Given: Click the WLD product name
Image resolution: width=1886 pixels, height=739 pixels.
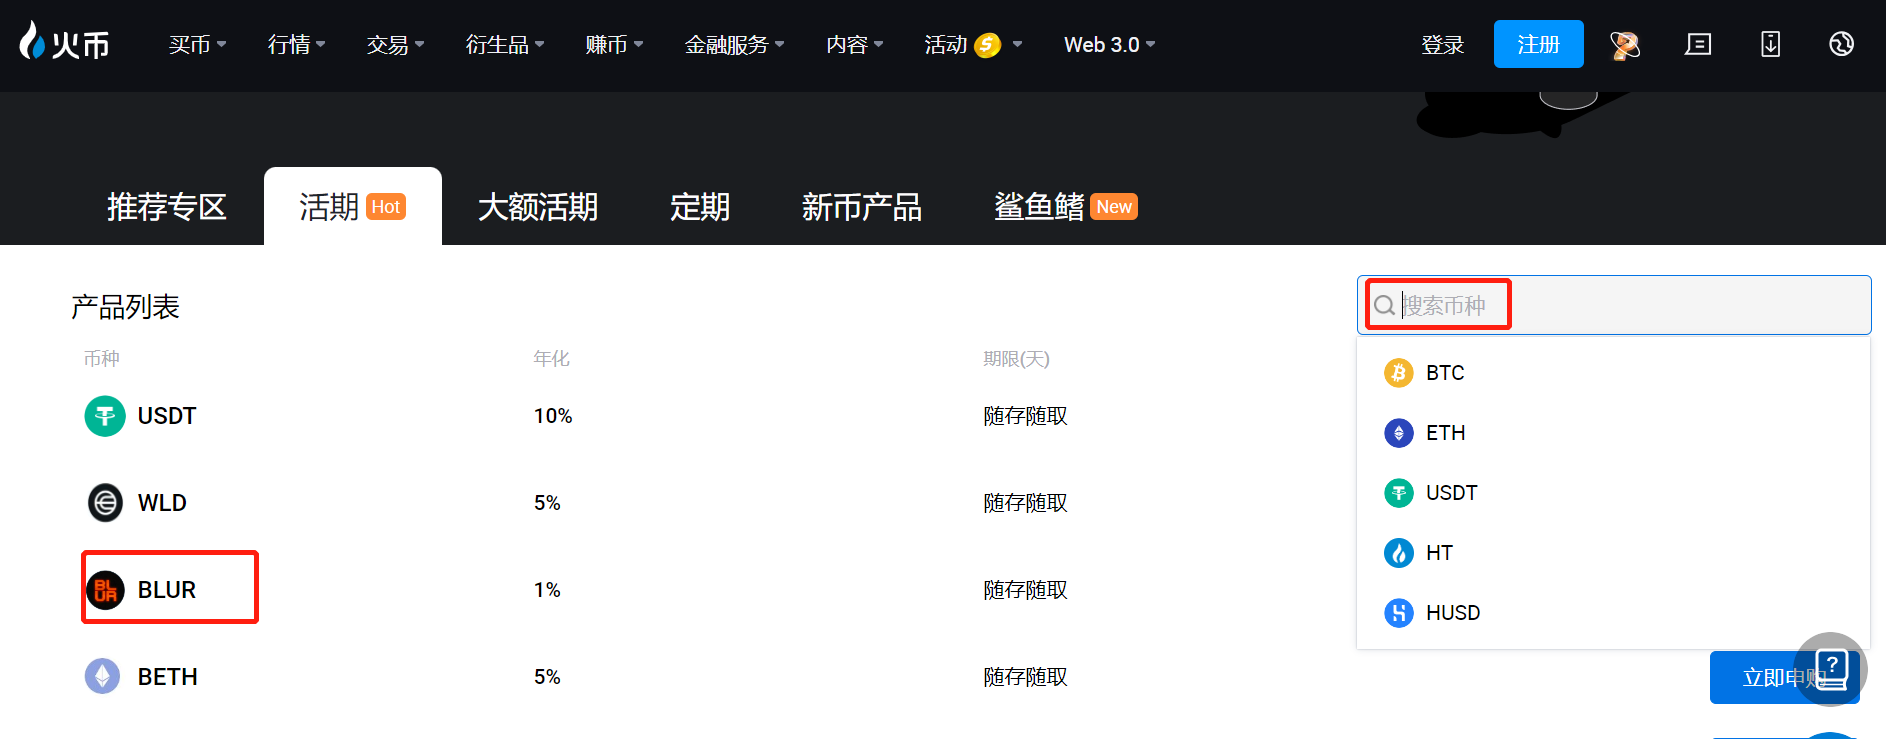Looking at the screenshot, I should [162, 503].
